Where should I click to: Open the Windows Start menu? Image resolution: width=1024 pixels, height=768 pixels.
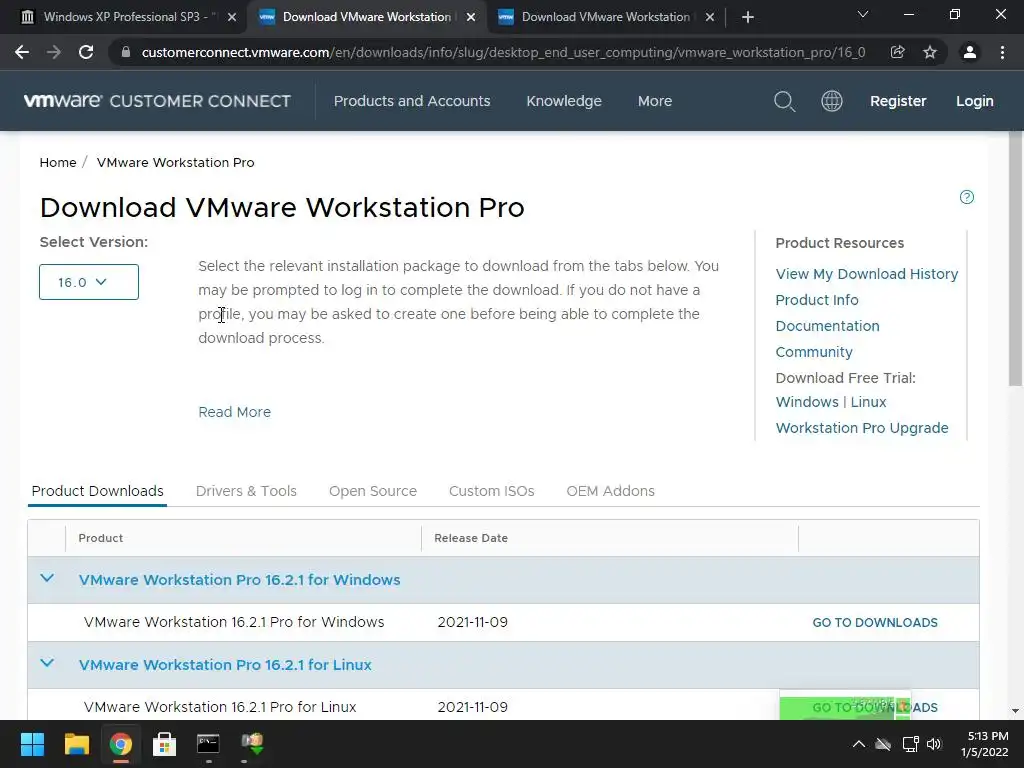tap(32, 744)
